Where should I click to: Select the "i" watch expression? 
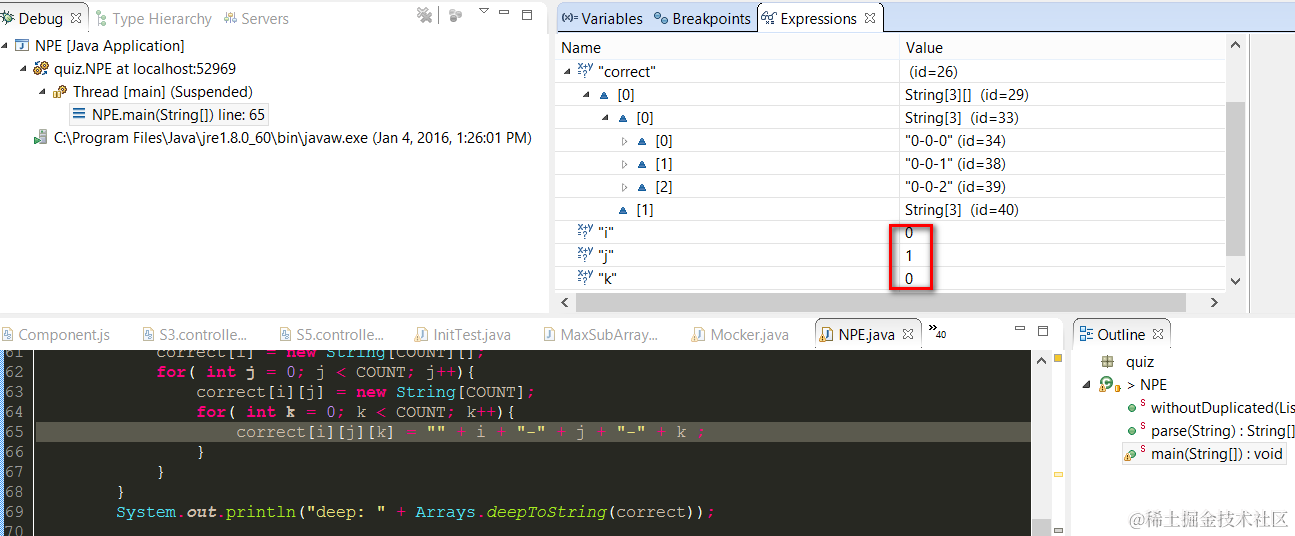[x=891, y=233]
